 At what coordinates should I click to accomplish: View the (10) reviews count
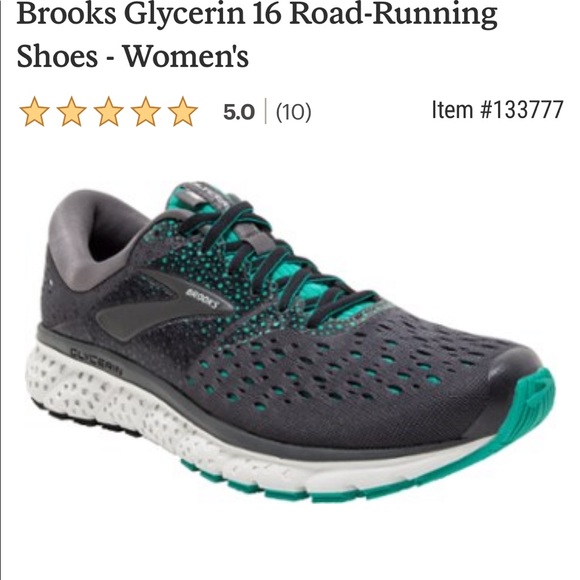pyautogui.click(x=294, y=112)
